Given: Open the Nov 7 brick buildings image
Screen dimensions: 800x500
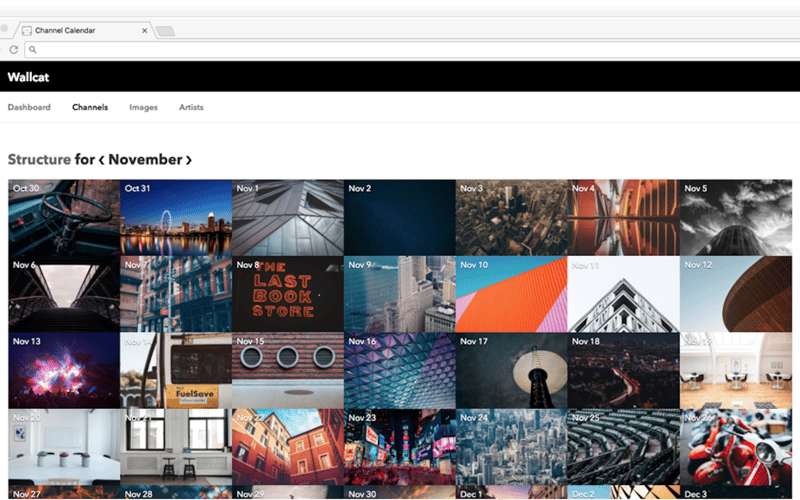Looking at the screenshot, I should point(176,294).
